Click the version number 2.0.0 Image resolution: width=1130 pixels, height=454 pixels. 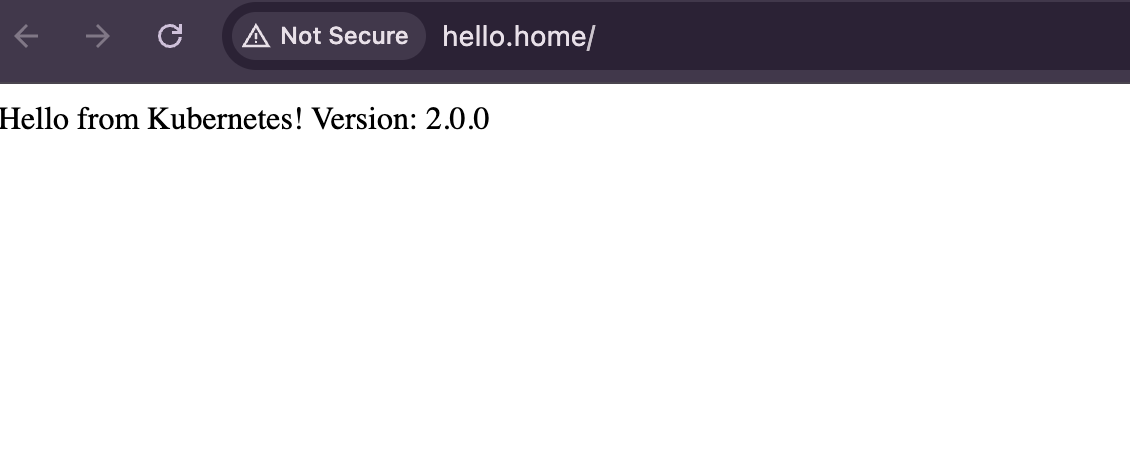457,120
